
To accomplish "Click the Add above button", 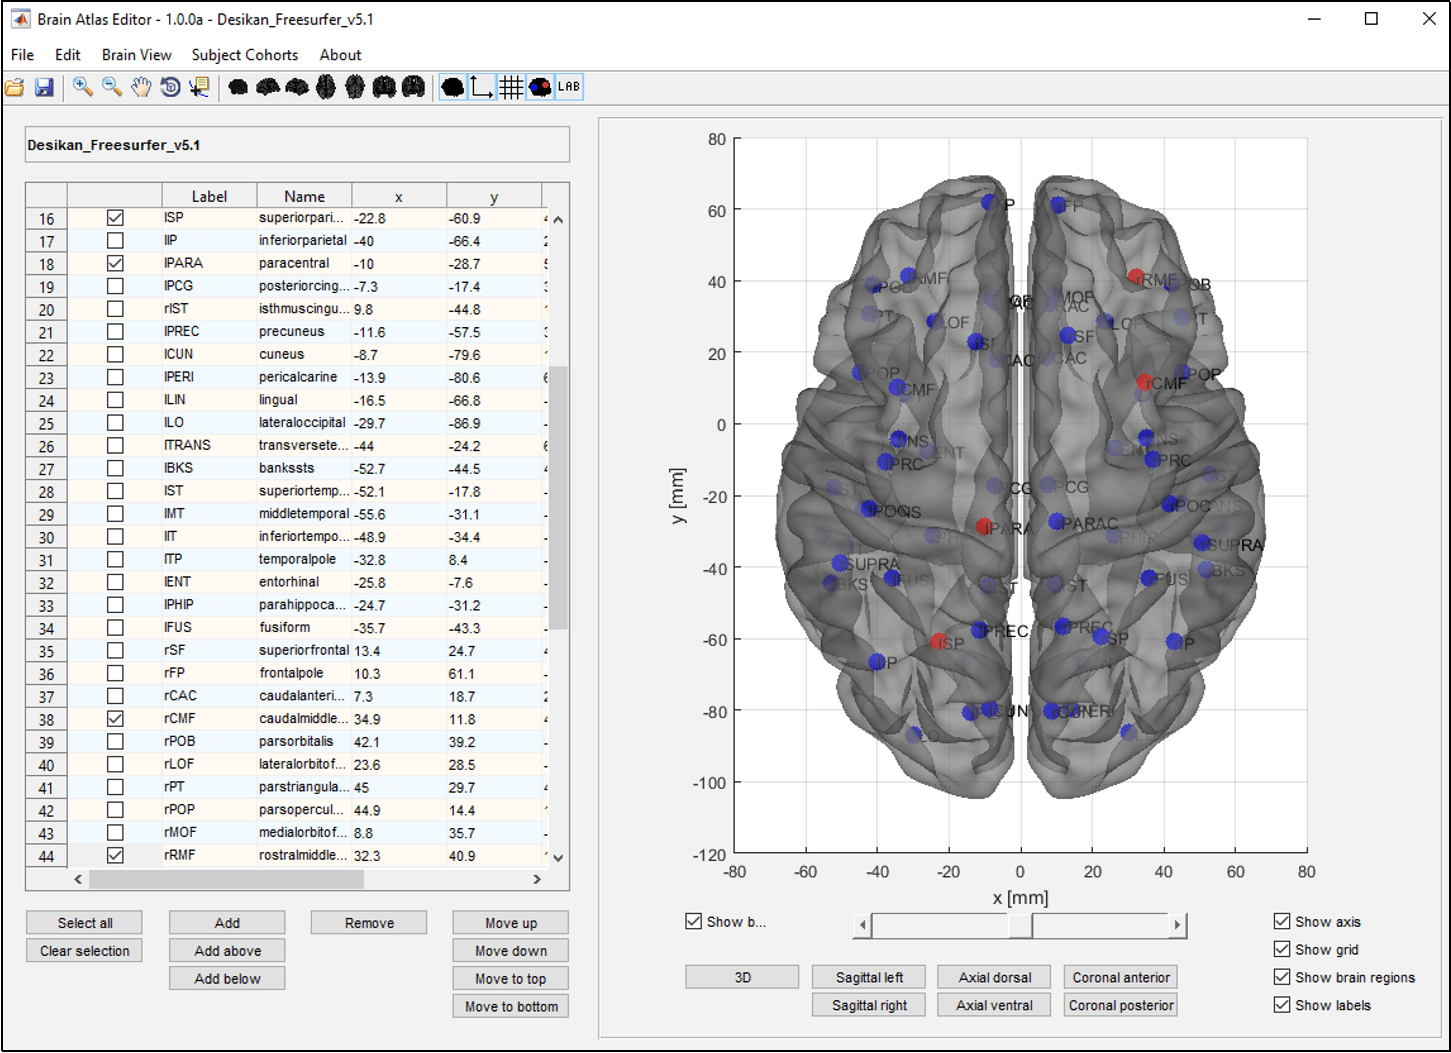I will 227,951.
